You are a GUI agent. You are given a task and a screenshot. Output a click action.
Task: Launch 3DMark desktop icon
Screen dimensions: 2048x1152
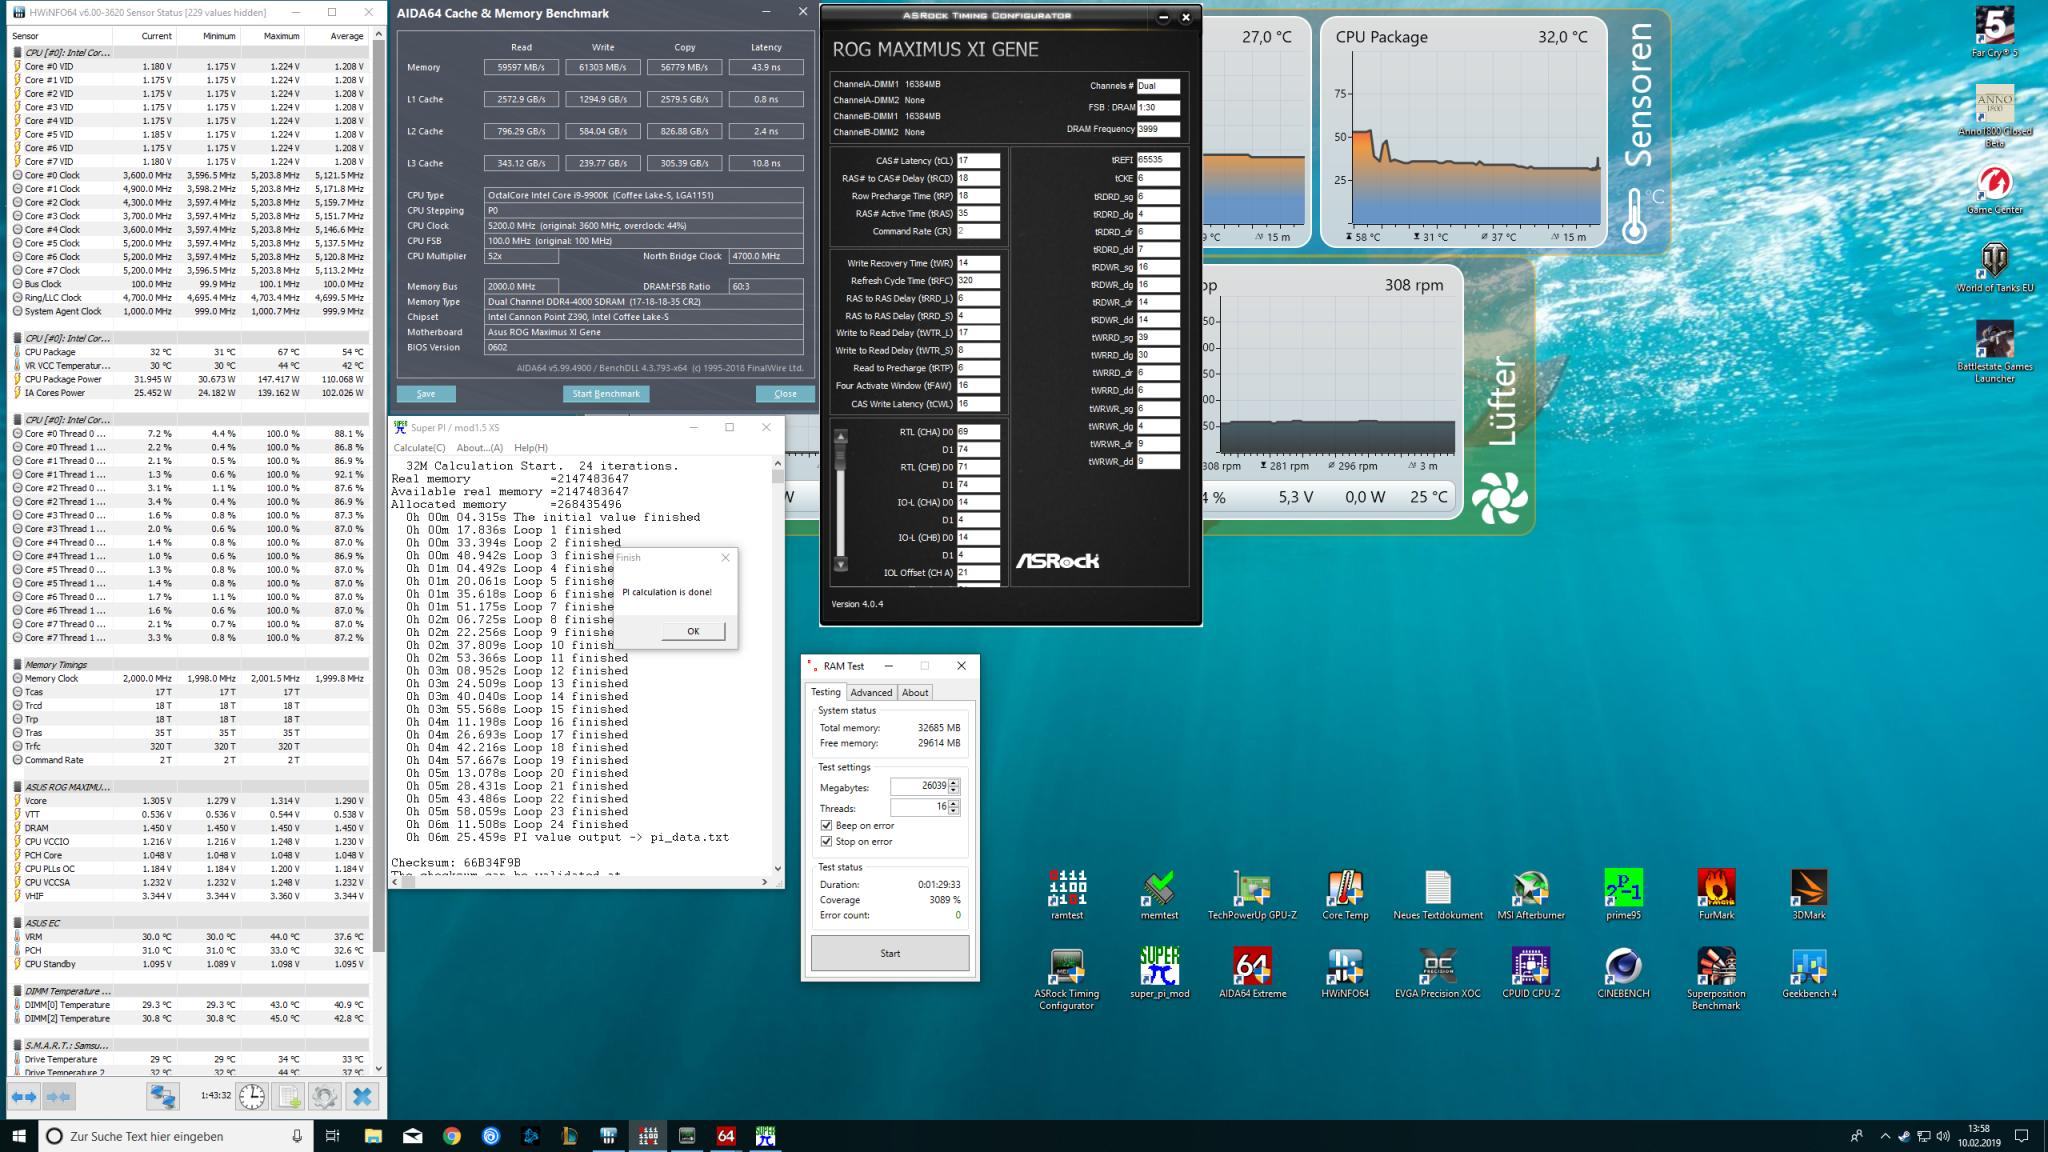coord(1809,894)
